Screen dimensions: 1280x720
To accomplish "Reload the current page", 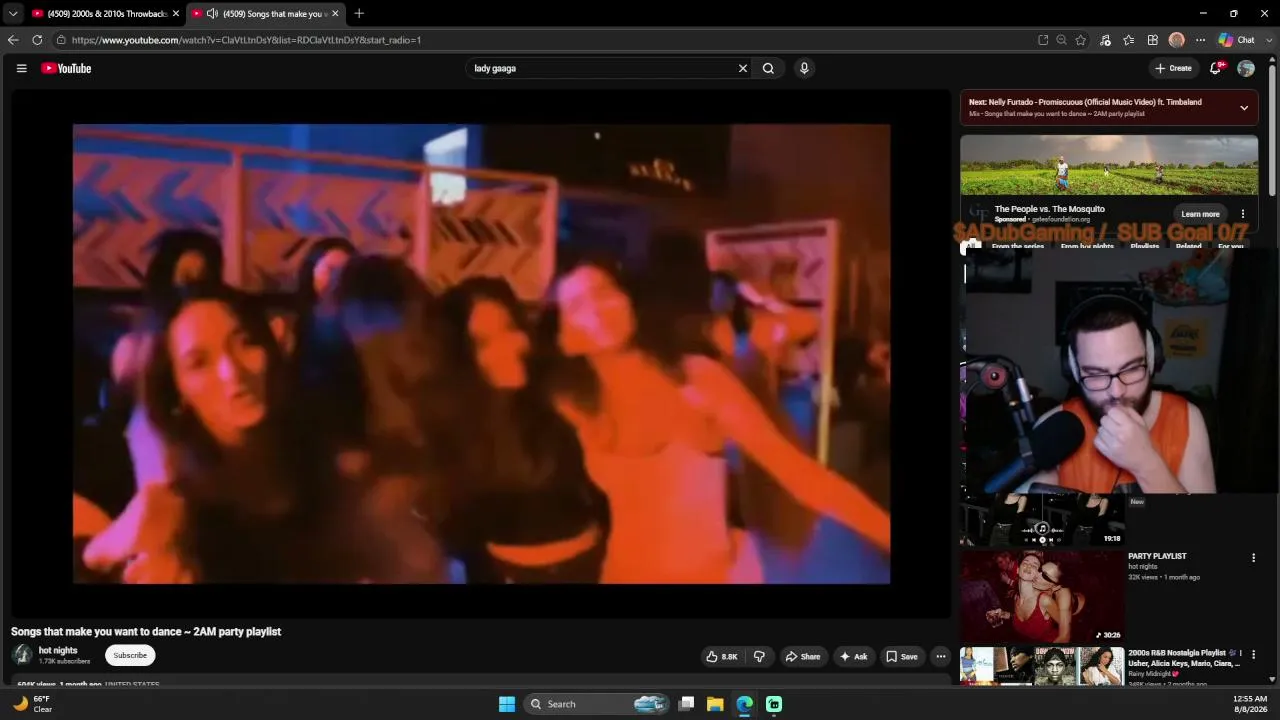I will click(37, 40).
